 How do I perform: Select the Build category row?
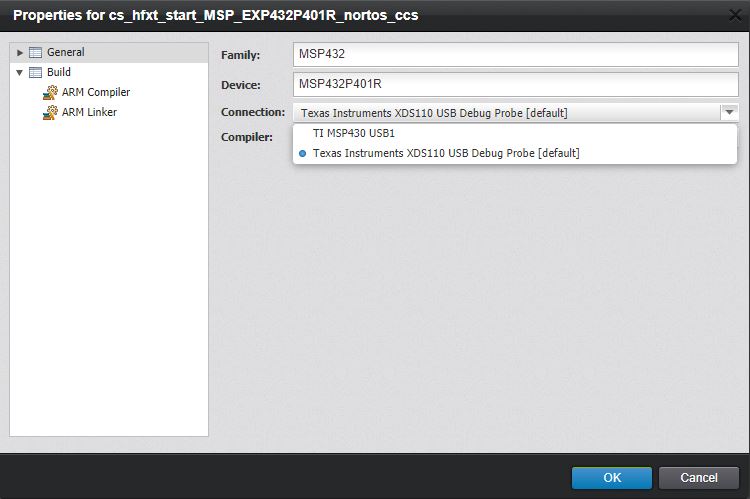[109, 72]
